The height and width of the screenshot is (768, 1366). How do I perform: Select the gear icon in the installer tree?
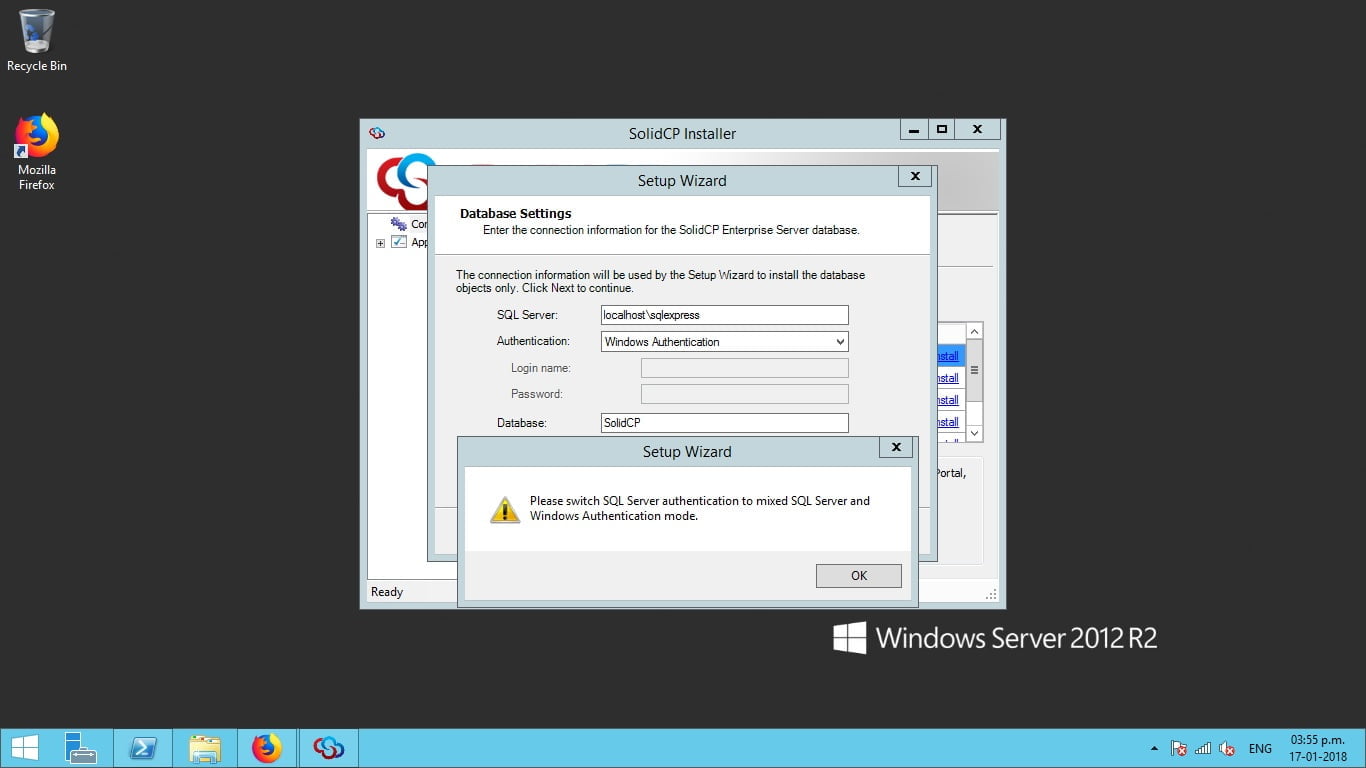coord(399,224)
